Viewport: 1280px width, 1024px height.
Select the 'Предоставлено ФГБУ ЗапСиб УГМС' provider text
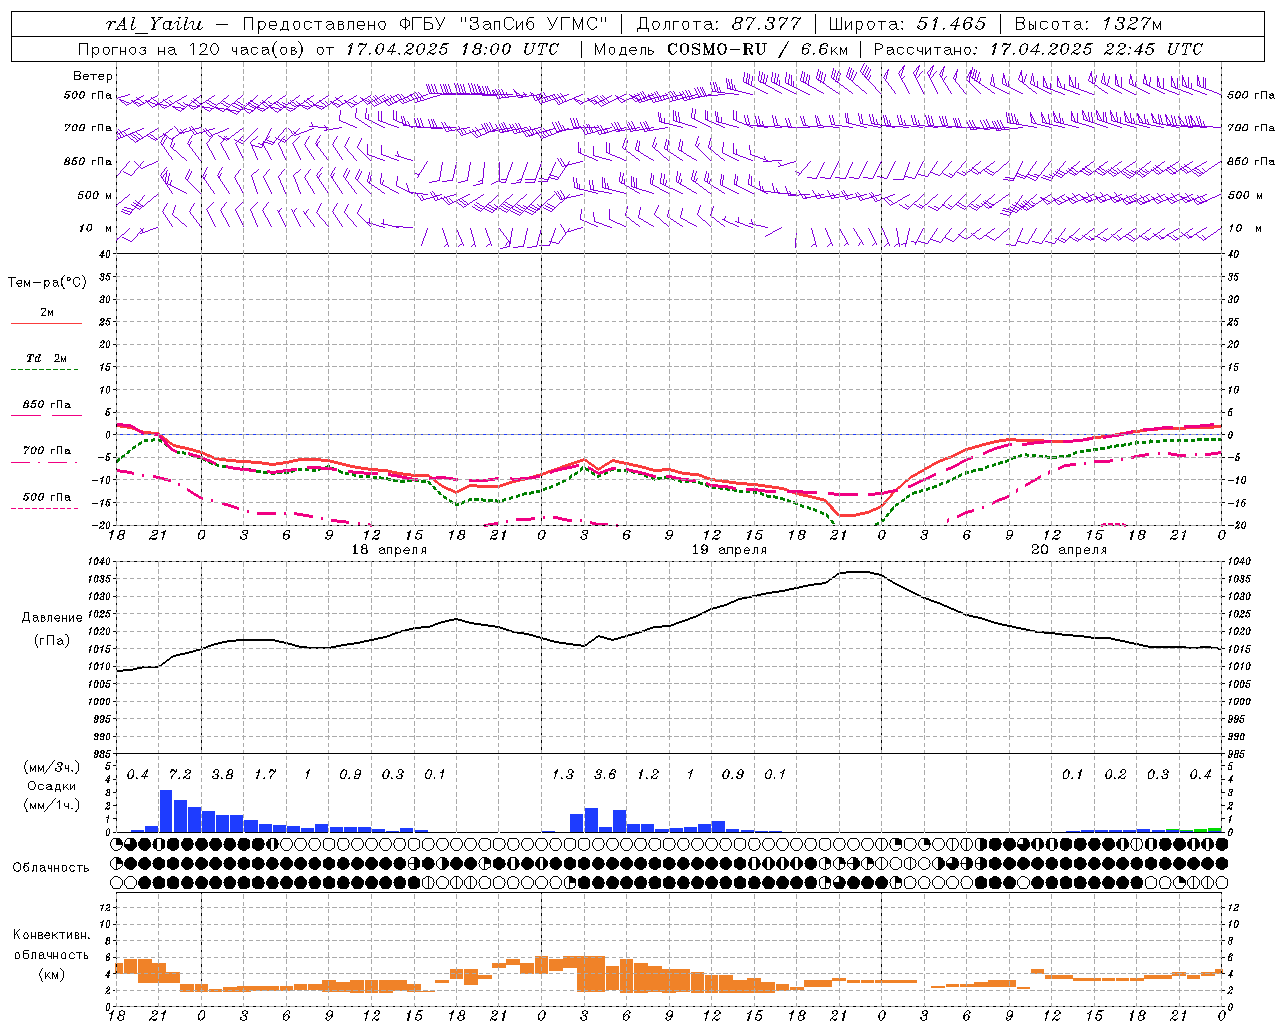point(426,24)
